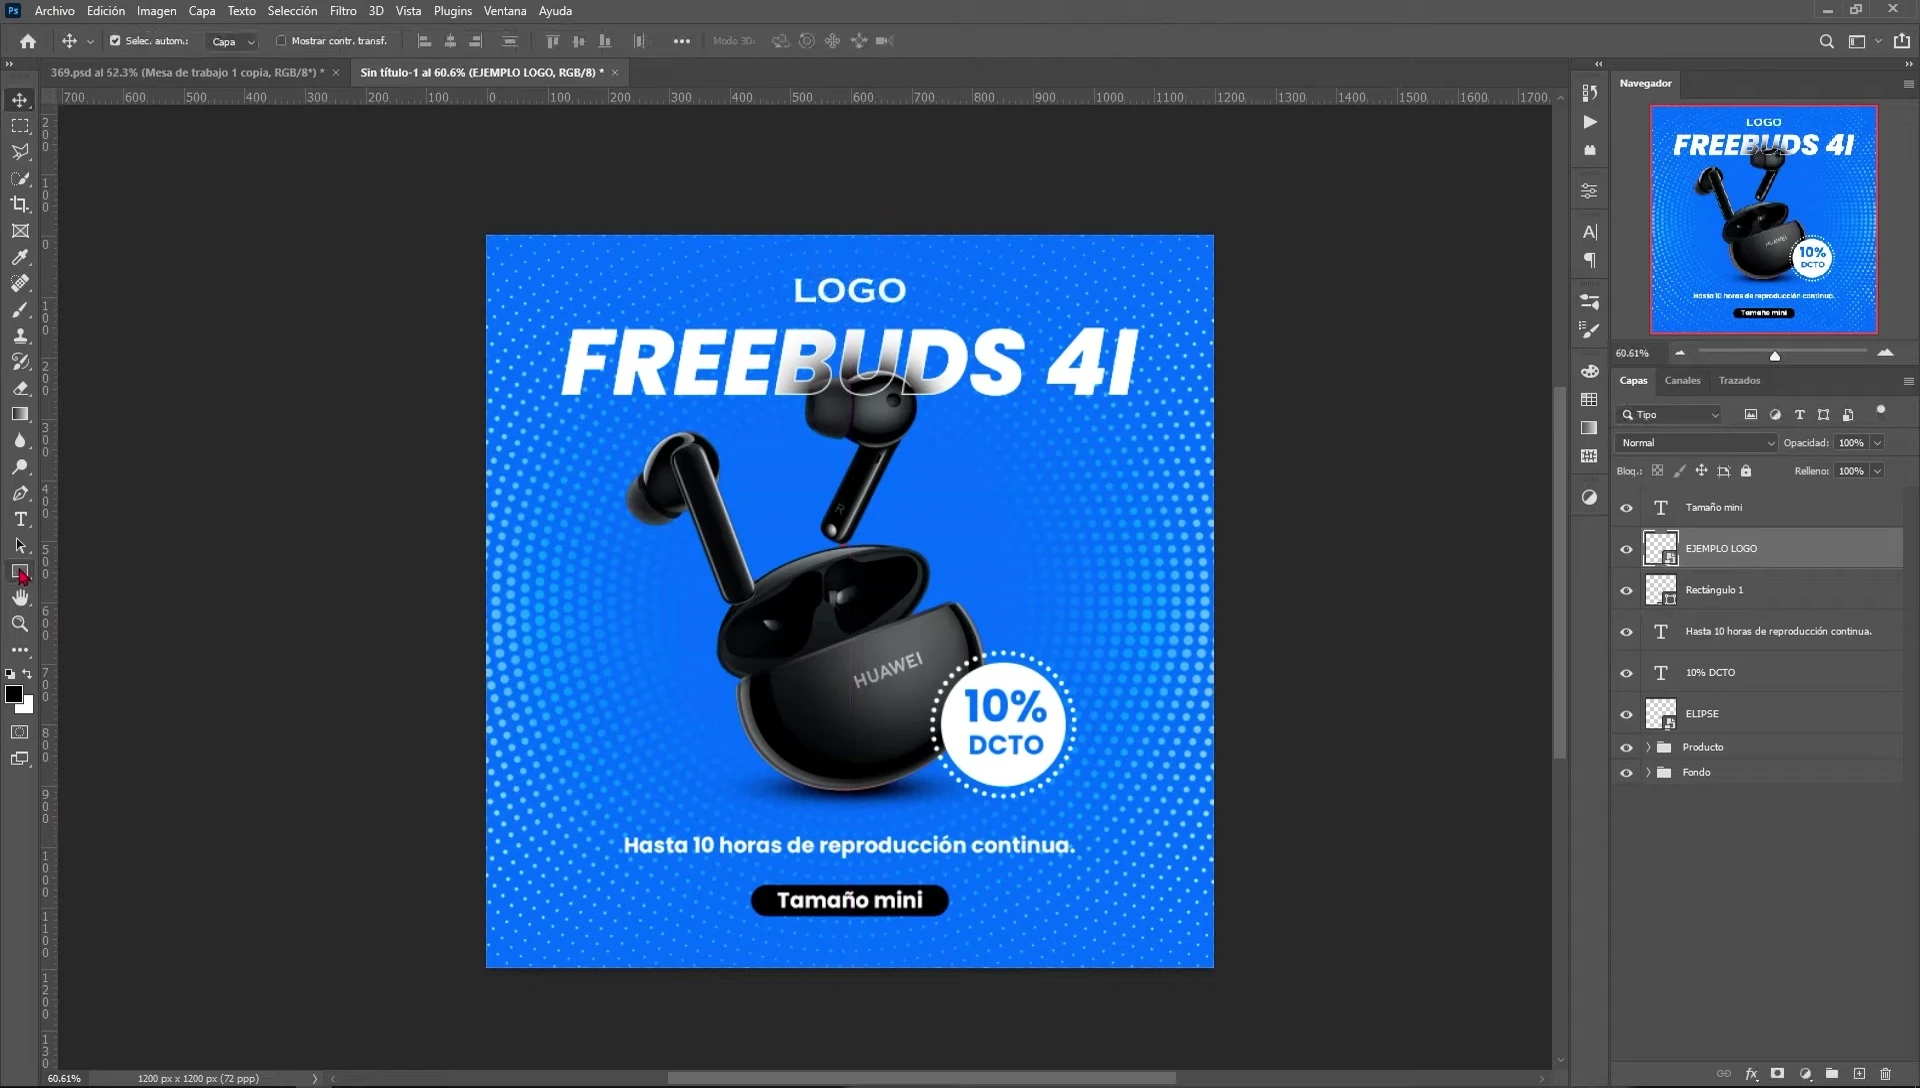Click the foreground color swatch
Viewport: 1920px width, 1088px height.
coord(14,694)
